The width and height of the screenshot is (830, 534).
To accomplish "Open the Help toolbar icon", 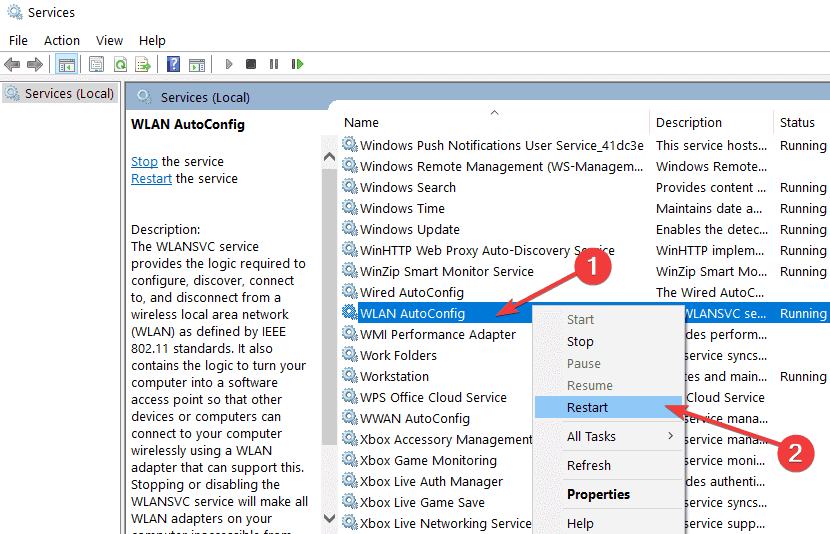I will pos(174,65).
